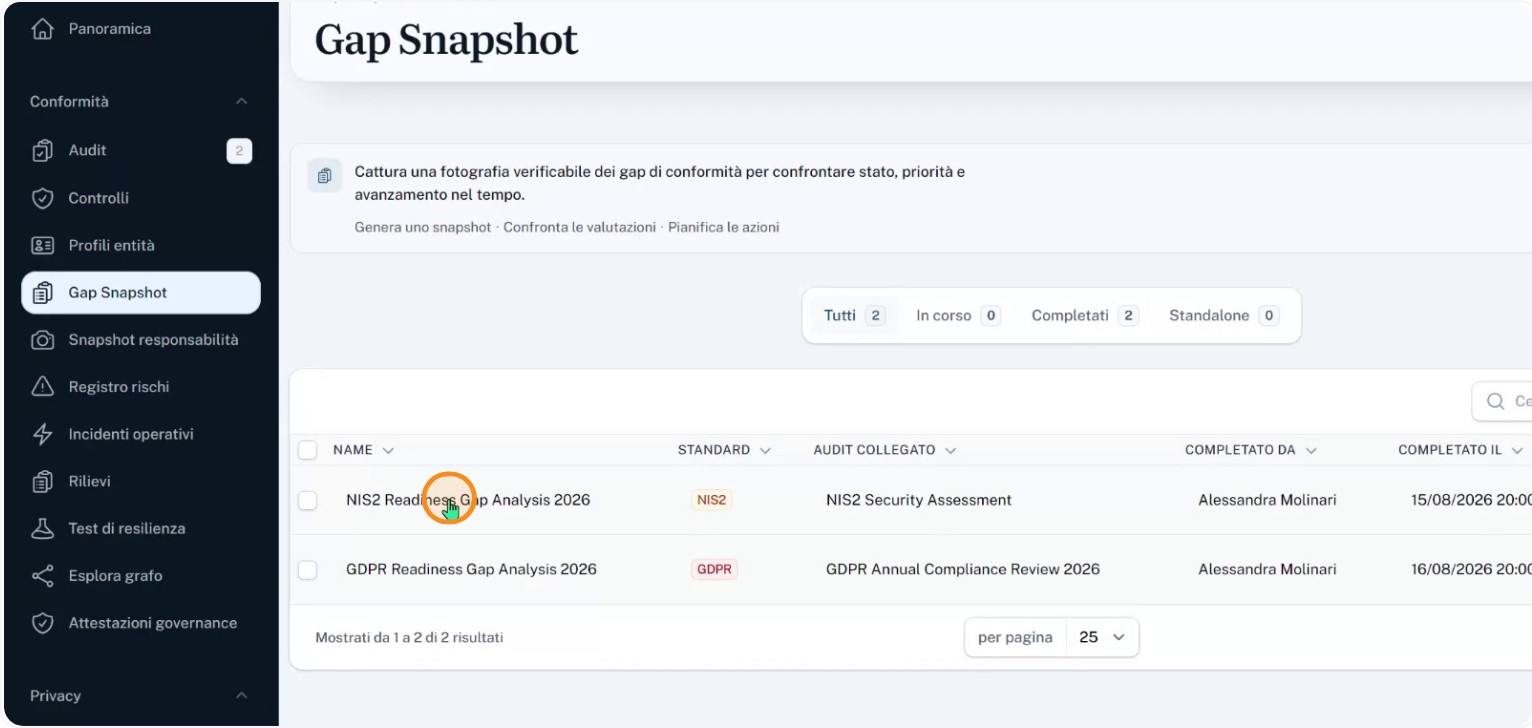Sort by the AUDIT COLLEGATO column header
Viewport: 1532px width, 728px height.
click(885, 450)
